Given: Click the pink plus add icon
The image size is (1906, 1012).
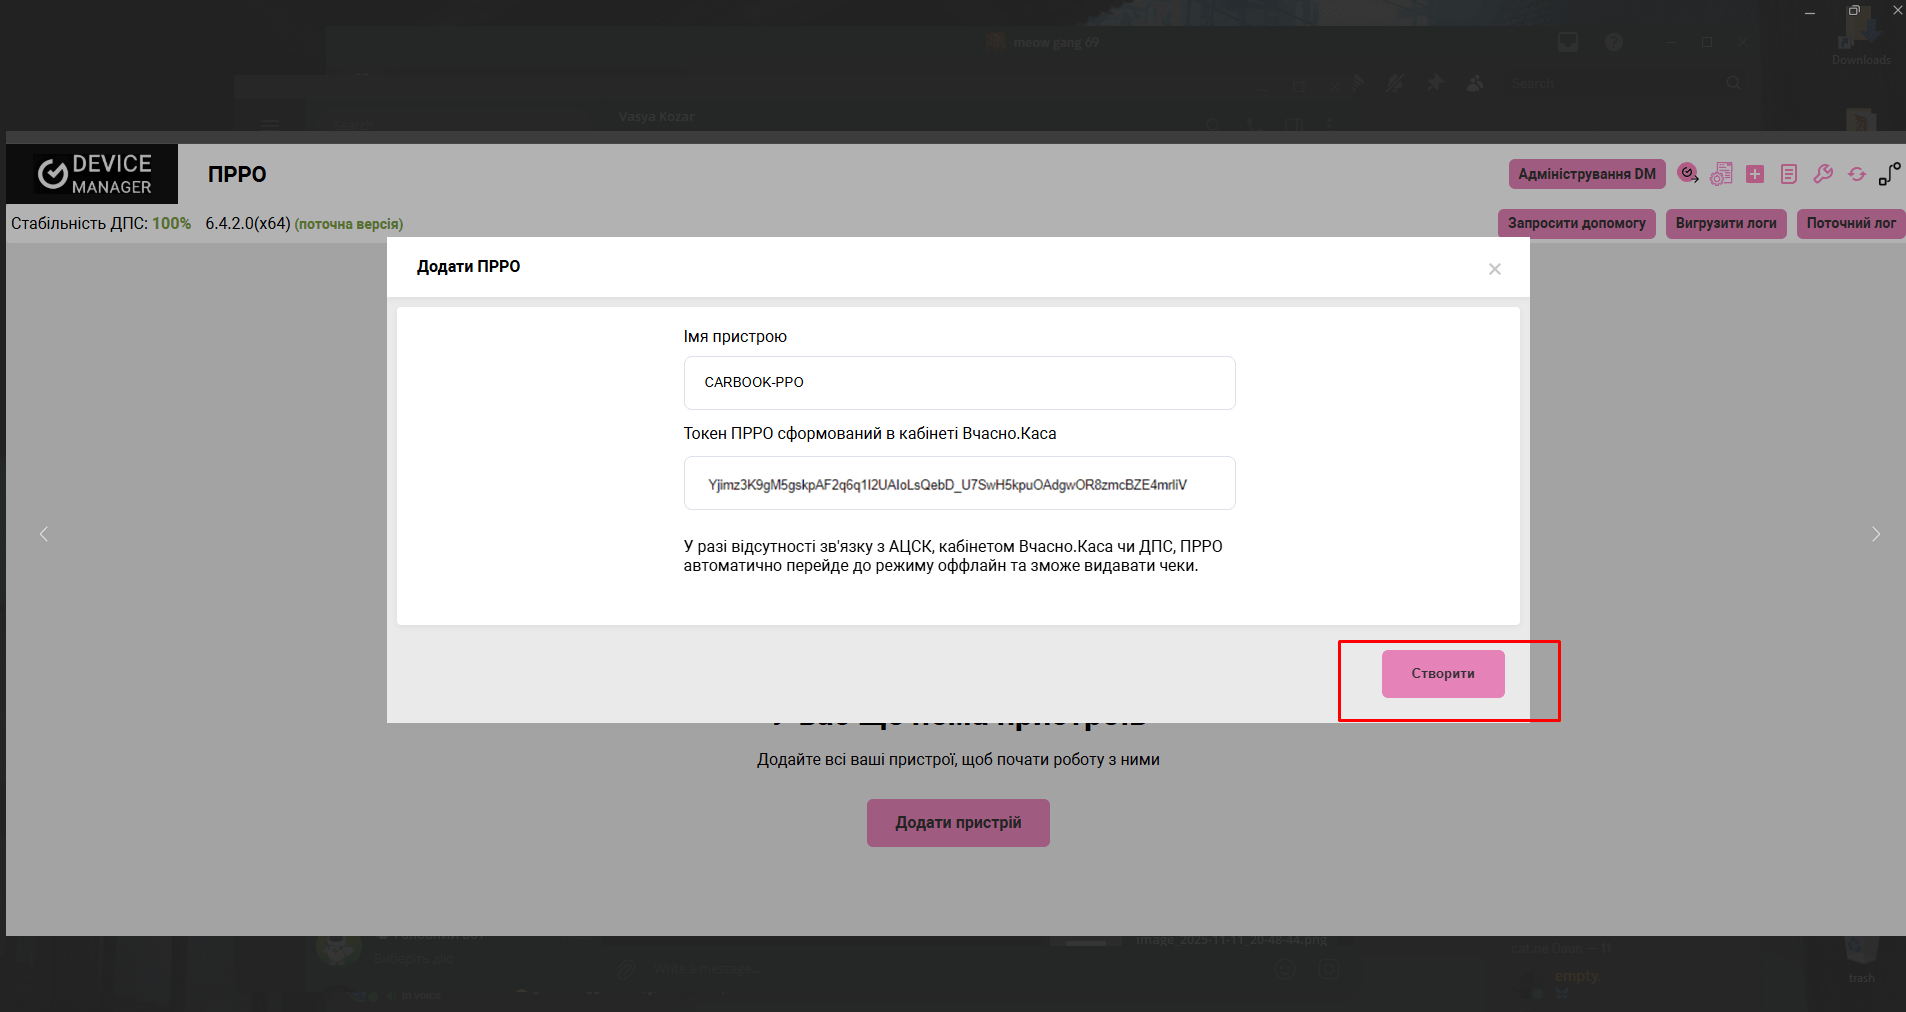Looking at the screenshot, I should click(x=1755, y=174).
